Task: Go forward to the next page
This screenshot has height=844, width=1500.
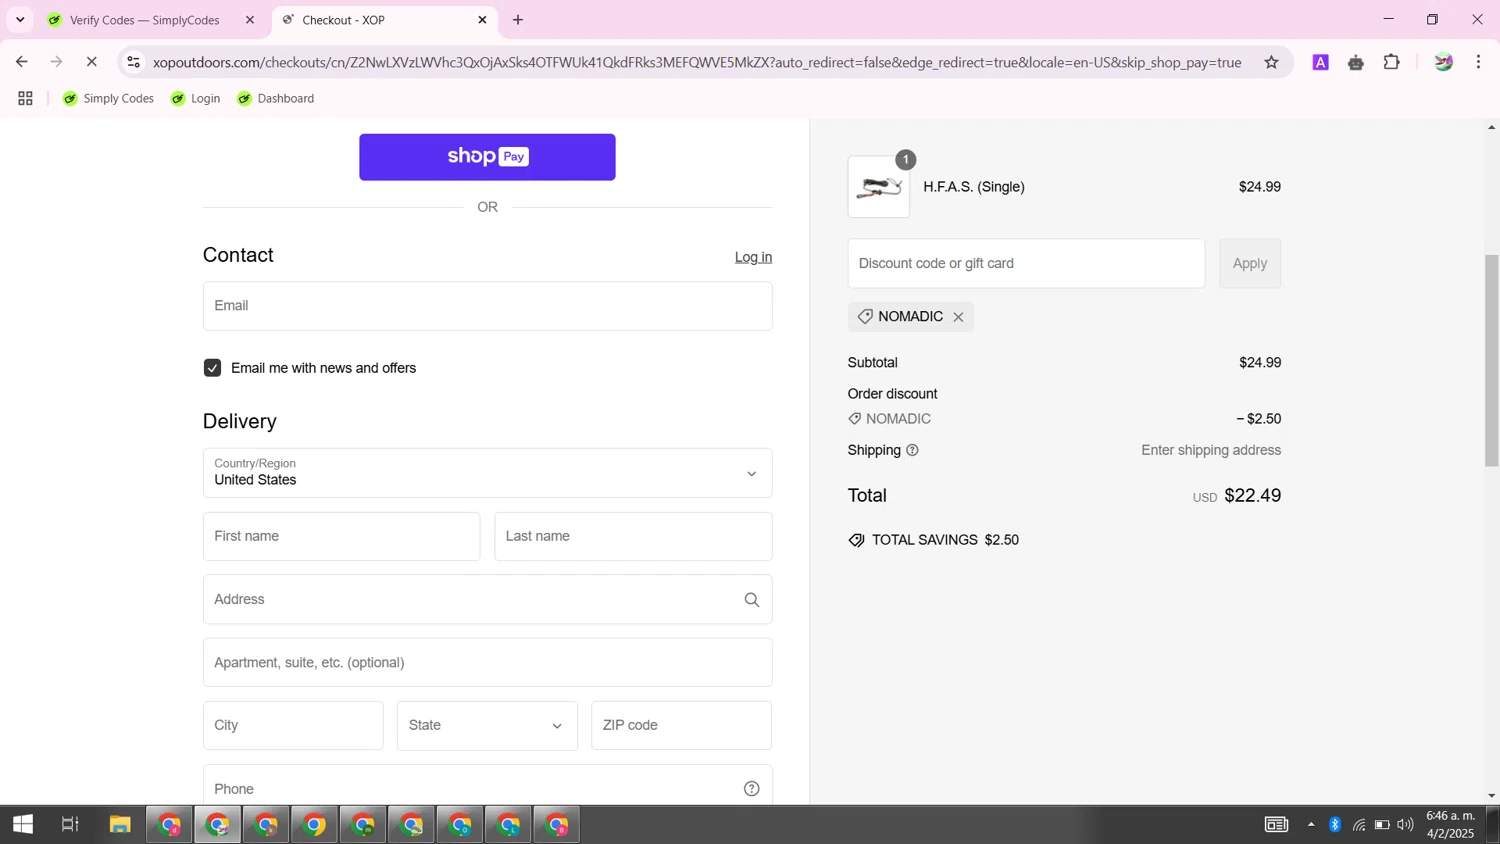Action: [57, 62]
